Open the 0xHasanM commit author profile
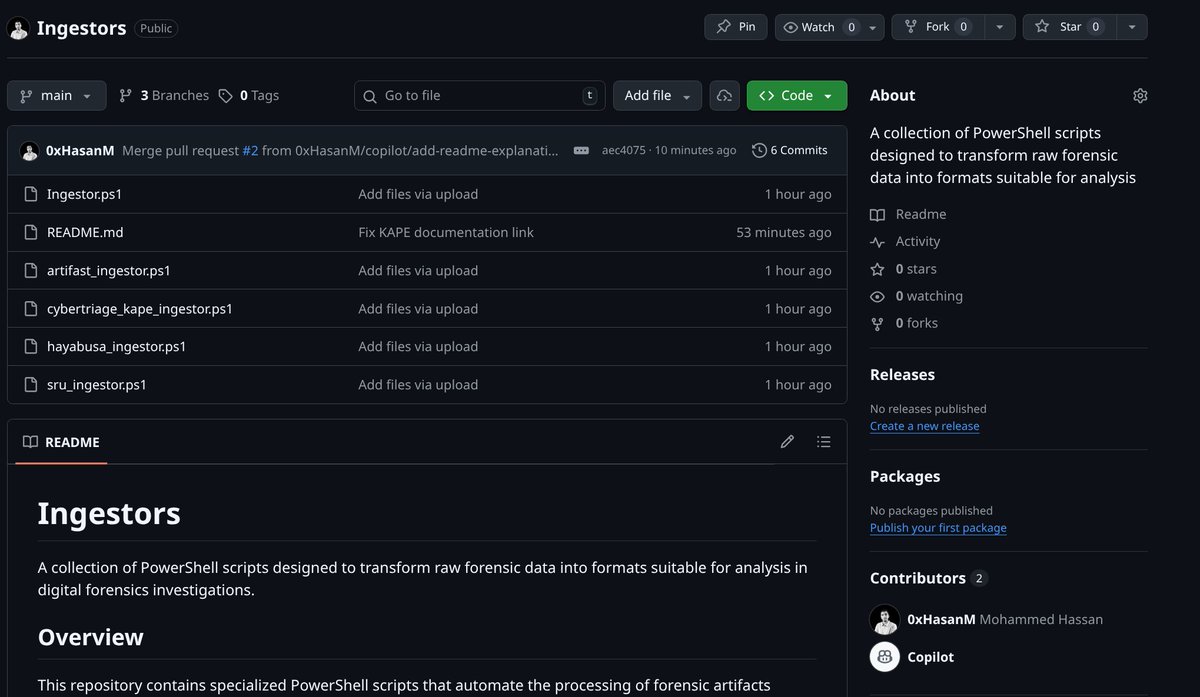This screenshot has height=697, width=1200. (x=80, y=150)
